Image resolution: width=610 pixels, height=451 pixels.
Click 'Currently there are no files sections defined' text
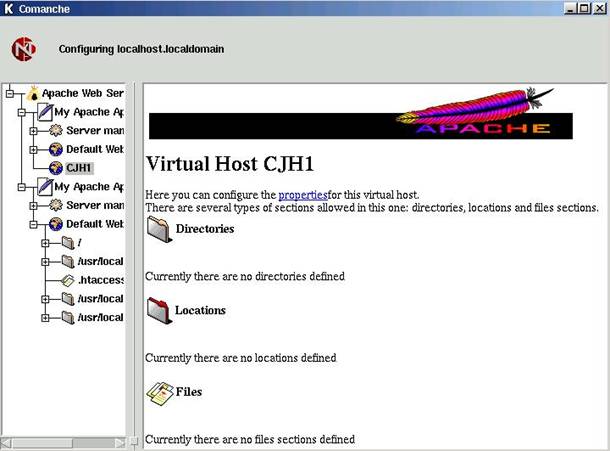250,439
